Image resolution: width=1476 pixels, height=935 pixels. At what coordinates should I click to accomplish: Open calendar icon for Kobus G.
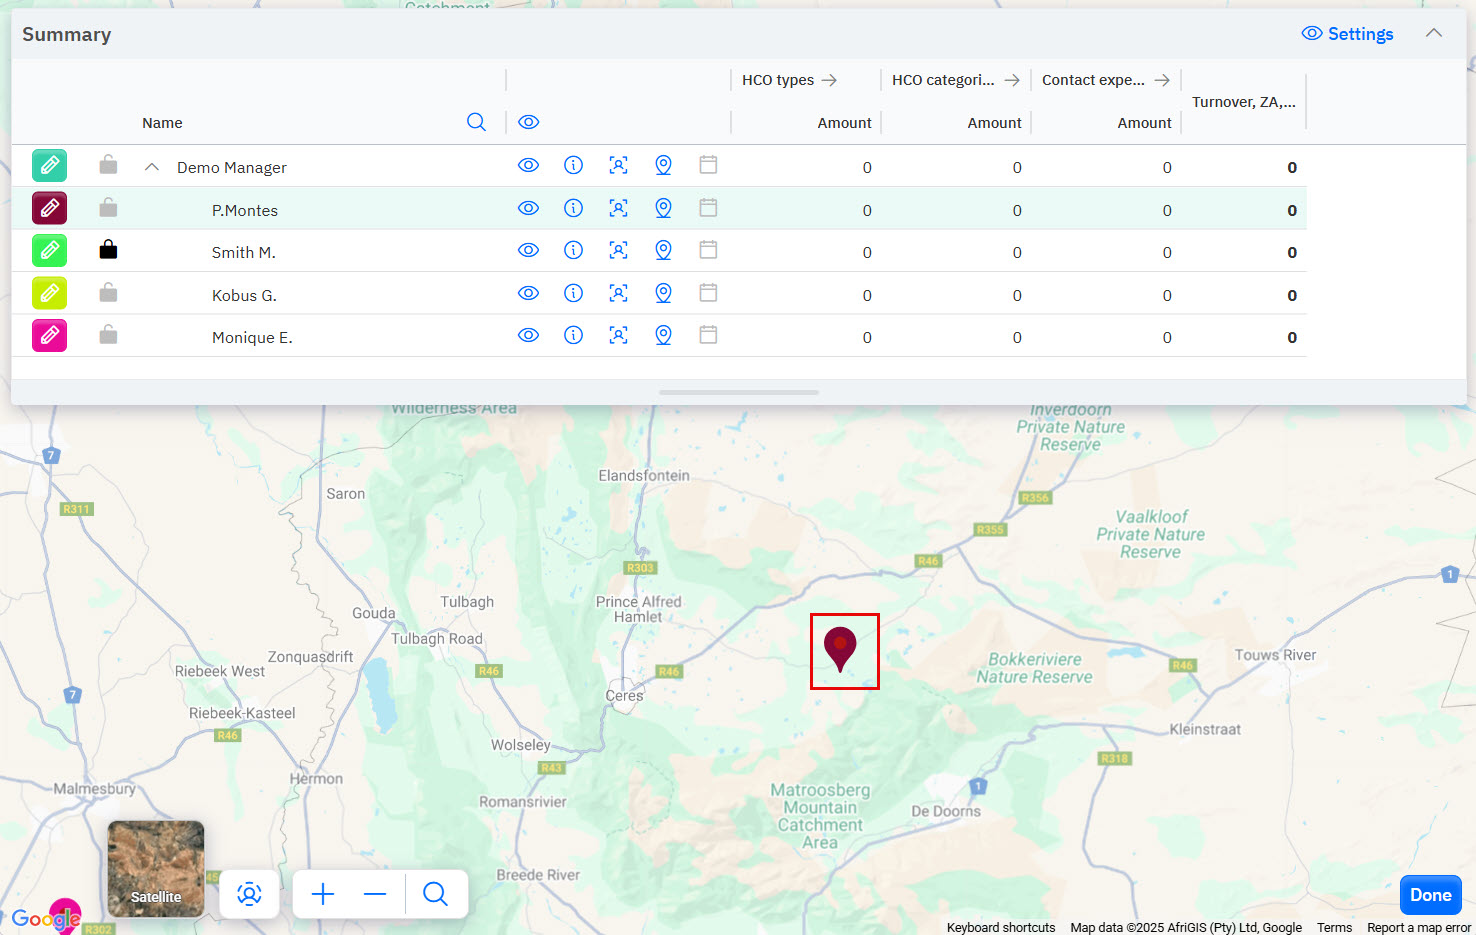[x=708, y=293]
